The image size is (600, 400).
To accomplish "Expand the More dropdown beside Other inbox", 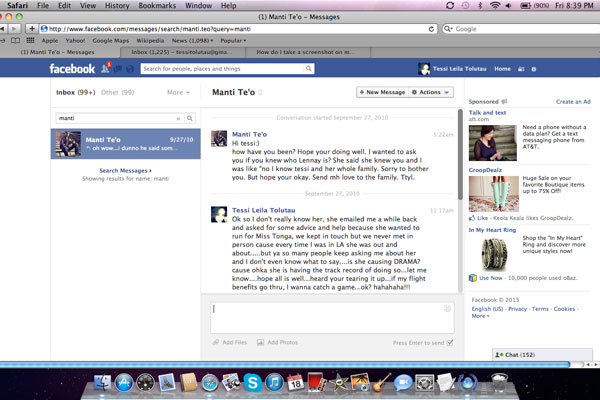I will (177, 92).
